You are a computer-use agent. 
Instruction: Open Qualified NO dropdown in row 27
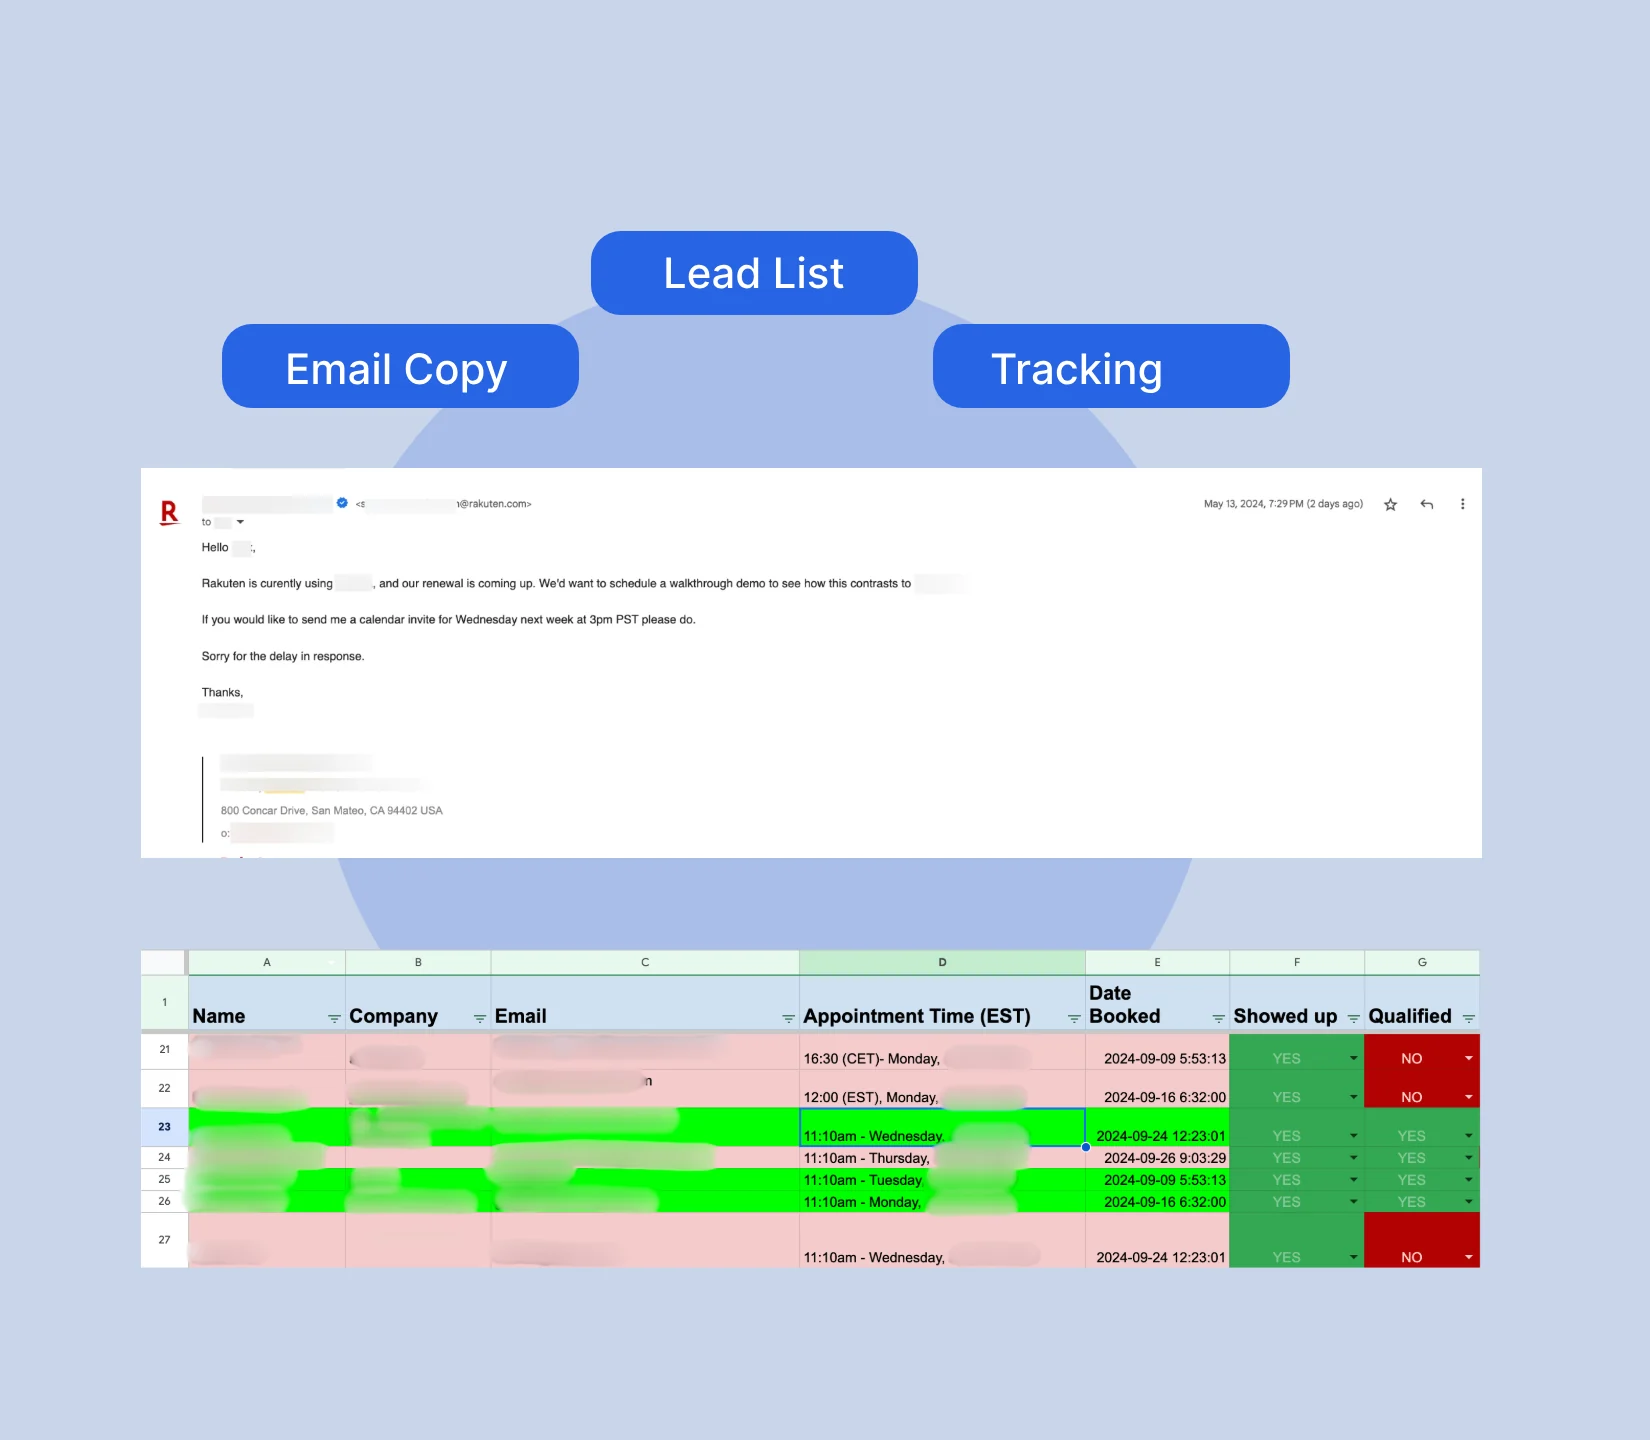(1468, 1257)
